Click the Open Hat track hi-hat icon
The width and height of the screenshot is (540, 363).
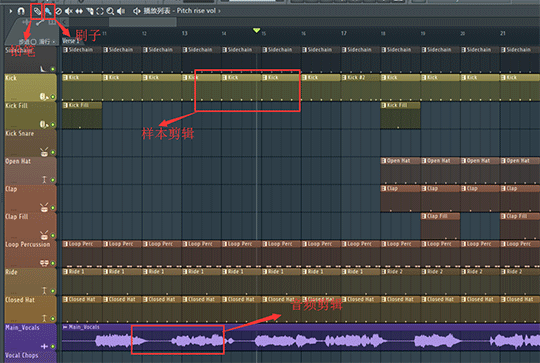44,179
